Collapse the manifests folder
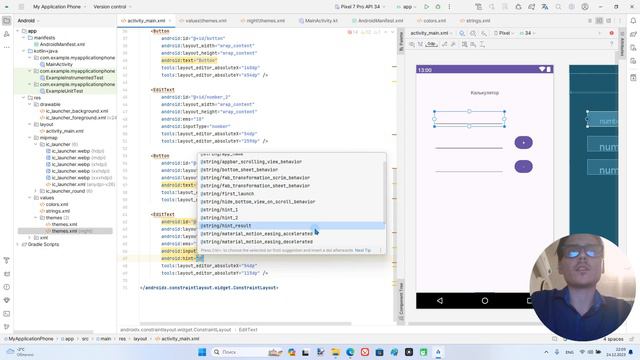This screenshot has height=360, width=640. (x=24, y=38)
